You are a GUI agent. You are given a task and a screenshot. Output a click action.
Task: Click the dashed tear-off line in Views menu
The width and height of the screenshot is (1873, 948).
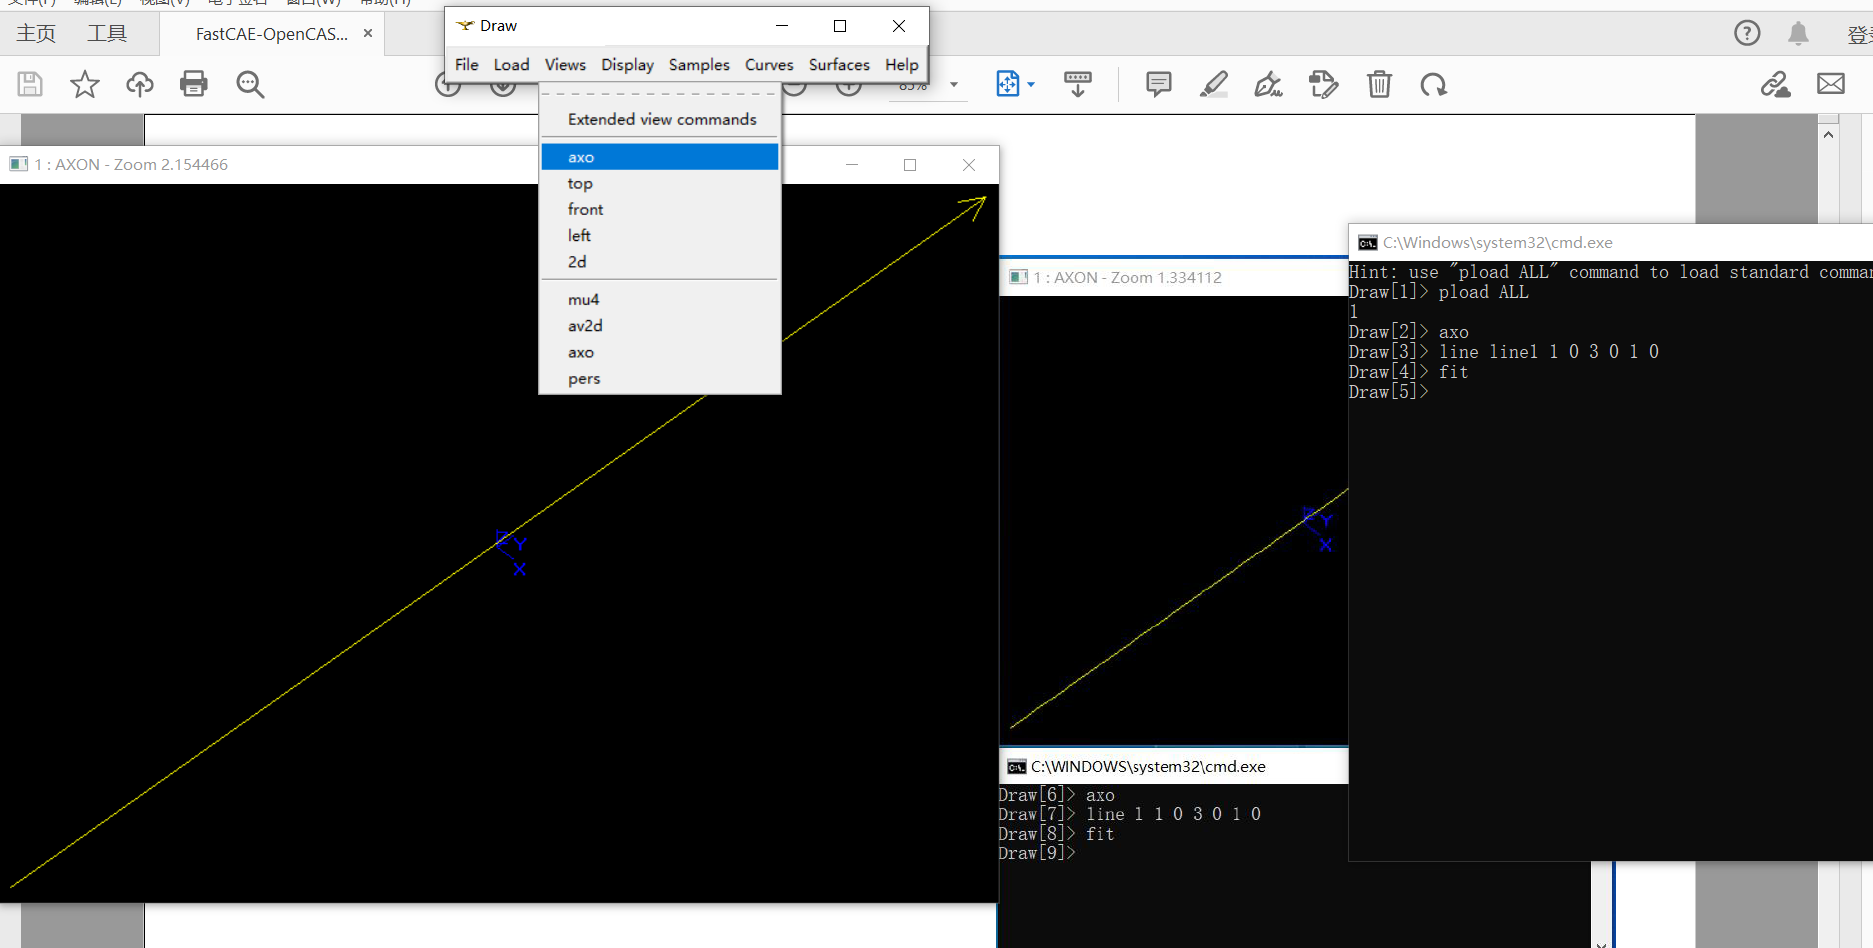[x=660, y=93]
